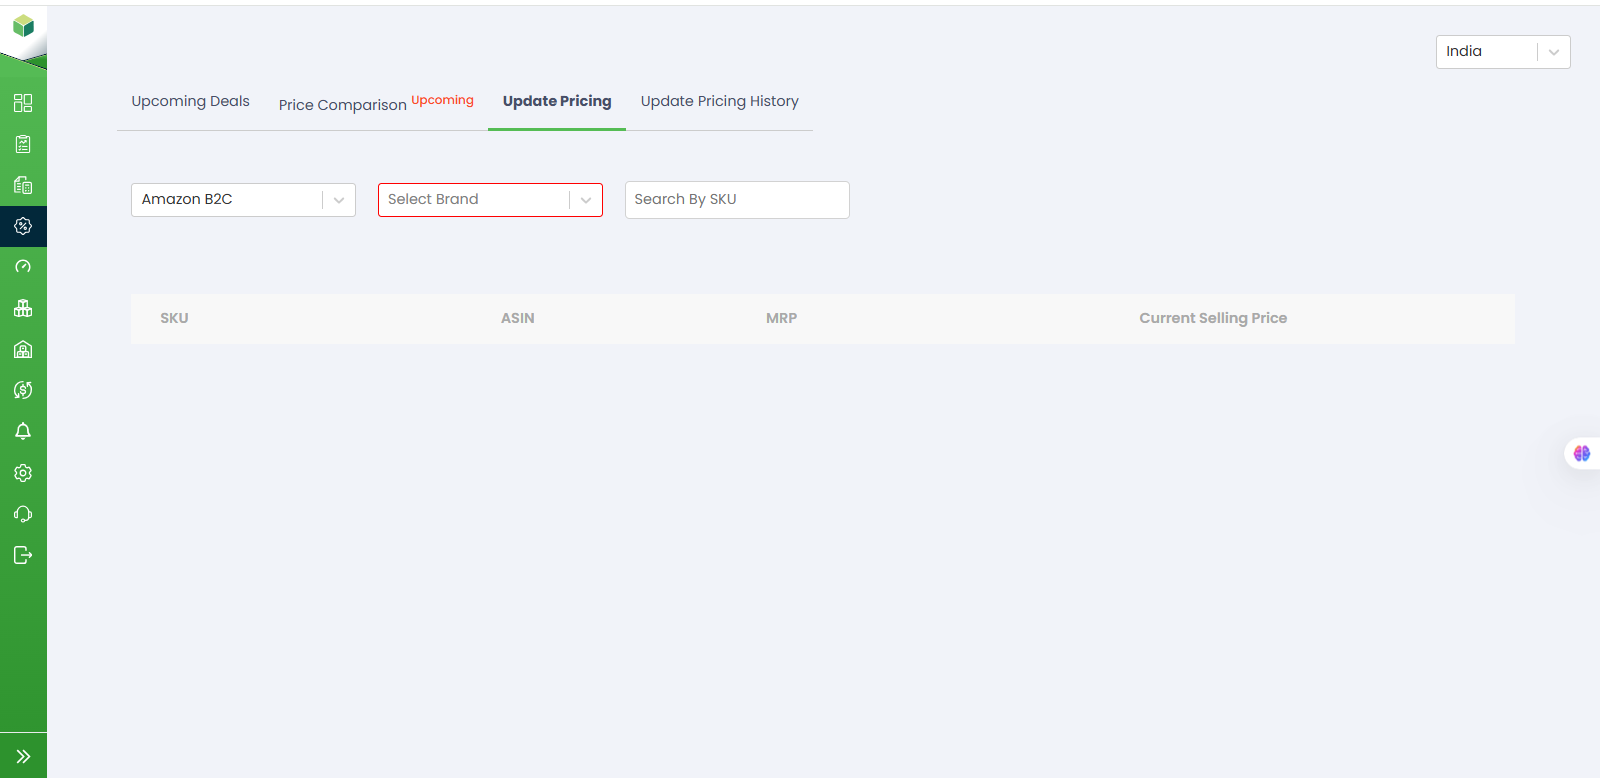This screenshot has width=1600, height=778.
Task: Switch to the Upcoming Deals tab
Action: [x=190, y=101]
